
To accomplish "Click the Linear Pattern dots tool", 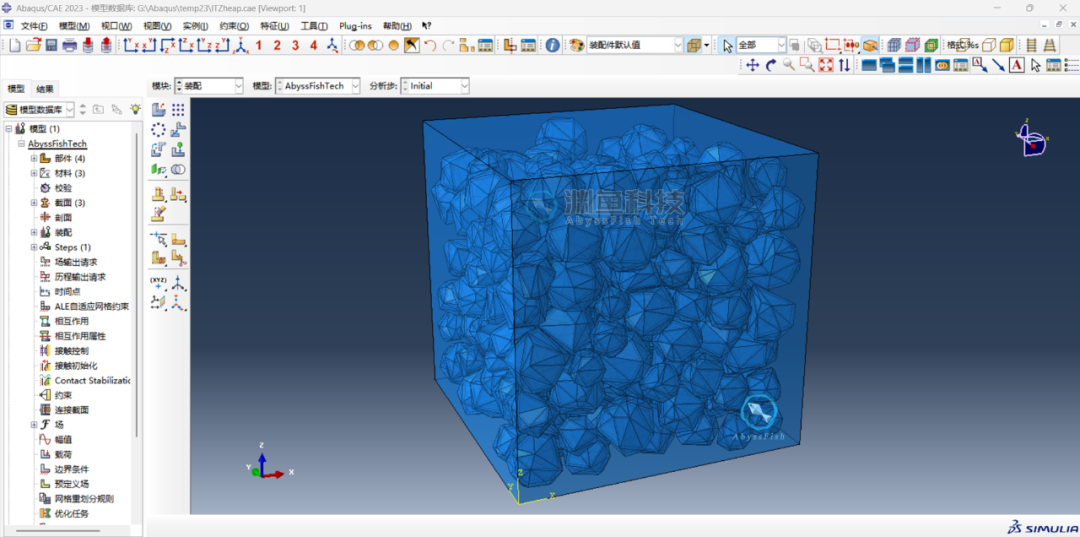I will (178, 109).
